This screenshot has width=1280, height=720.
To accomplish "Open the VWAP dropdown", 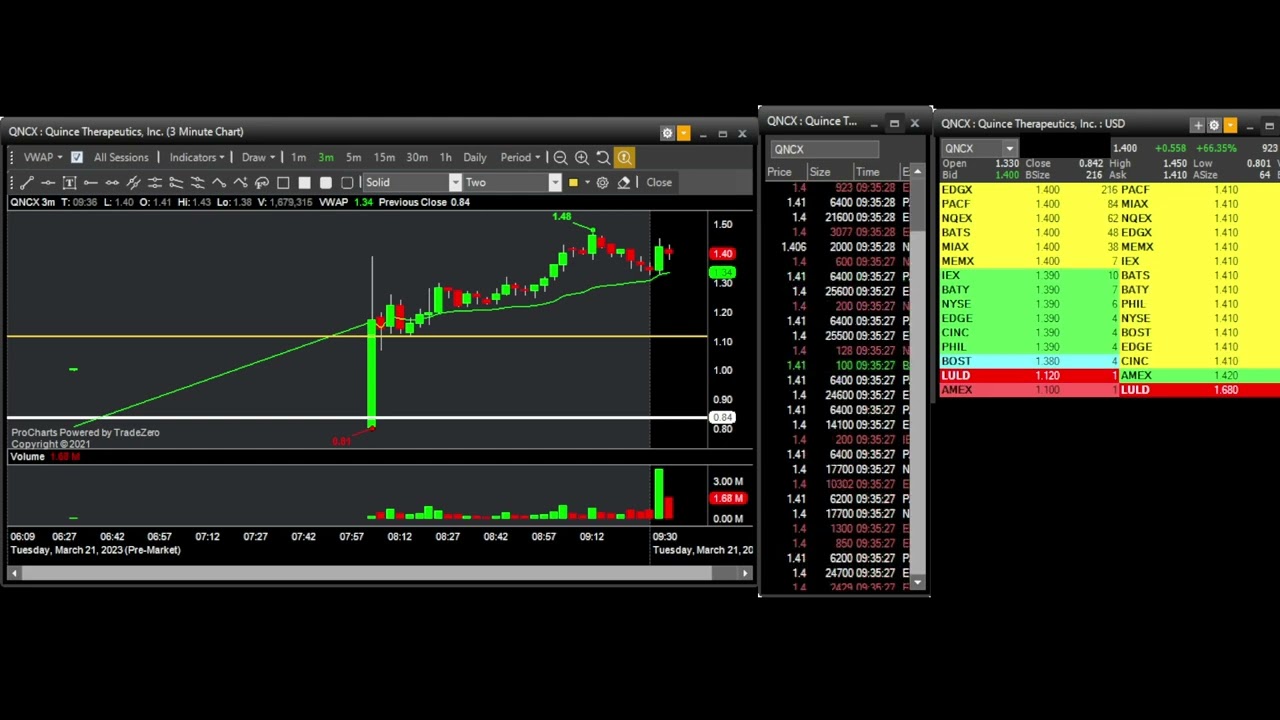I will click(42, 157).
